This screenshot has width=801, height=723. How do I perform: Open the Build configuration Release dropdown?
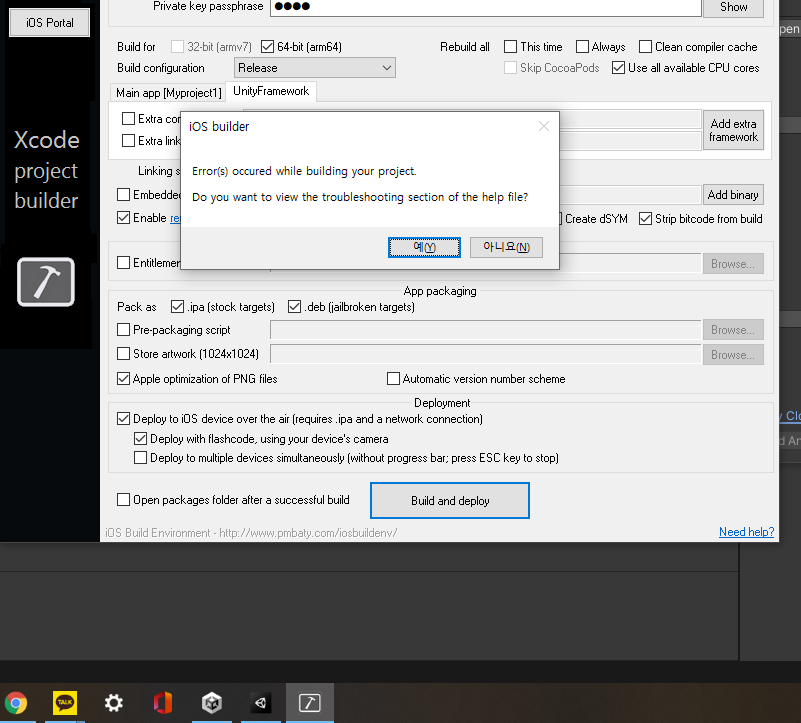tap(315, 68)
